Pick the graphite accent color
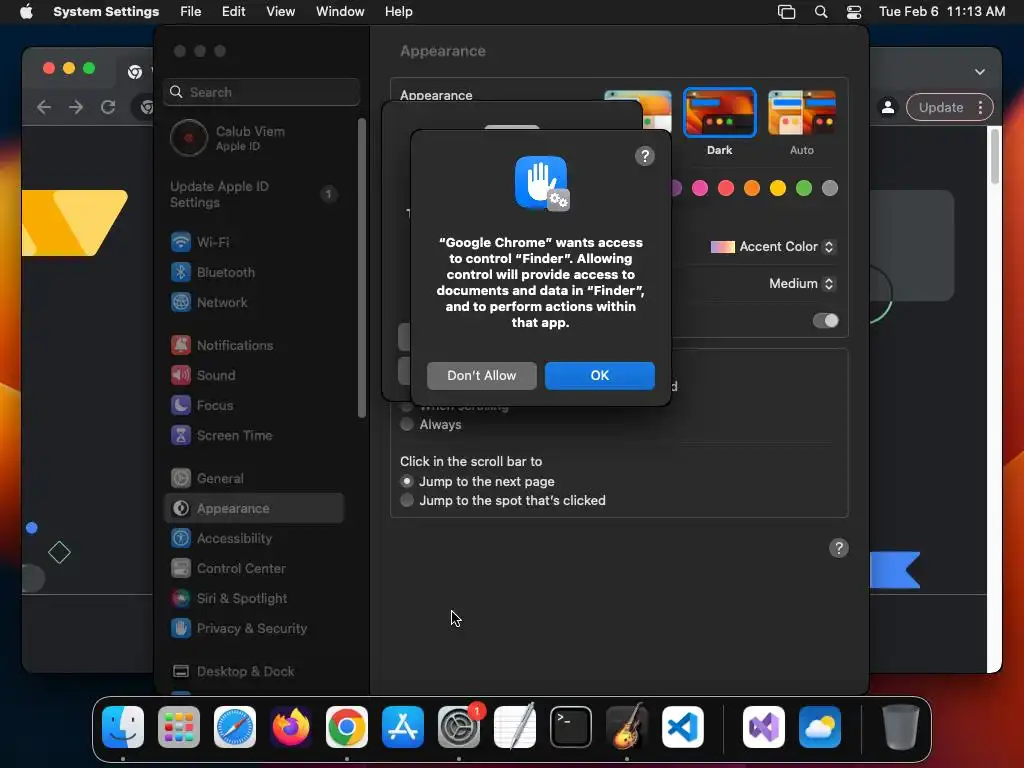 coord(830,189)
